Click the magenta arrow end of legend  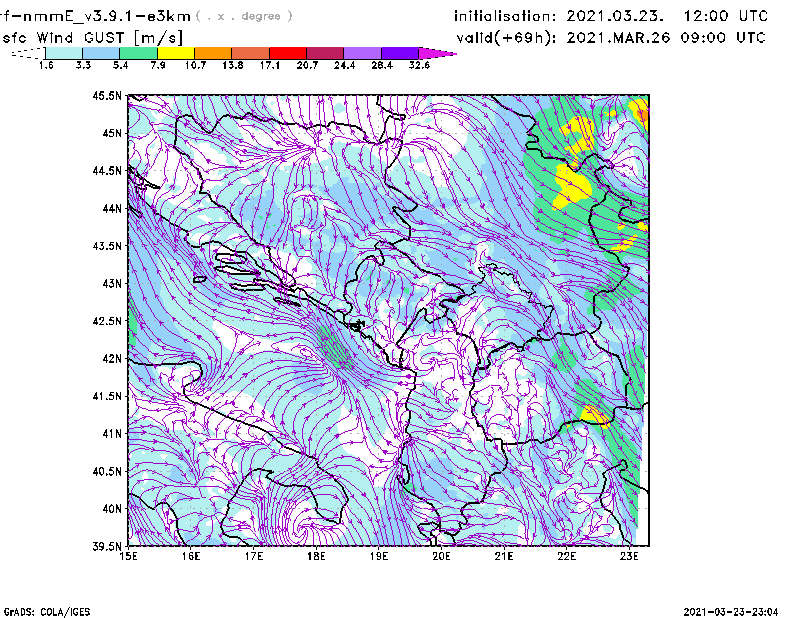pos(437,53)
